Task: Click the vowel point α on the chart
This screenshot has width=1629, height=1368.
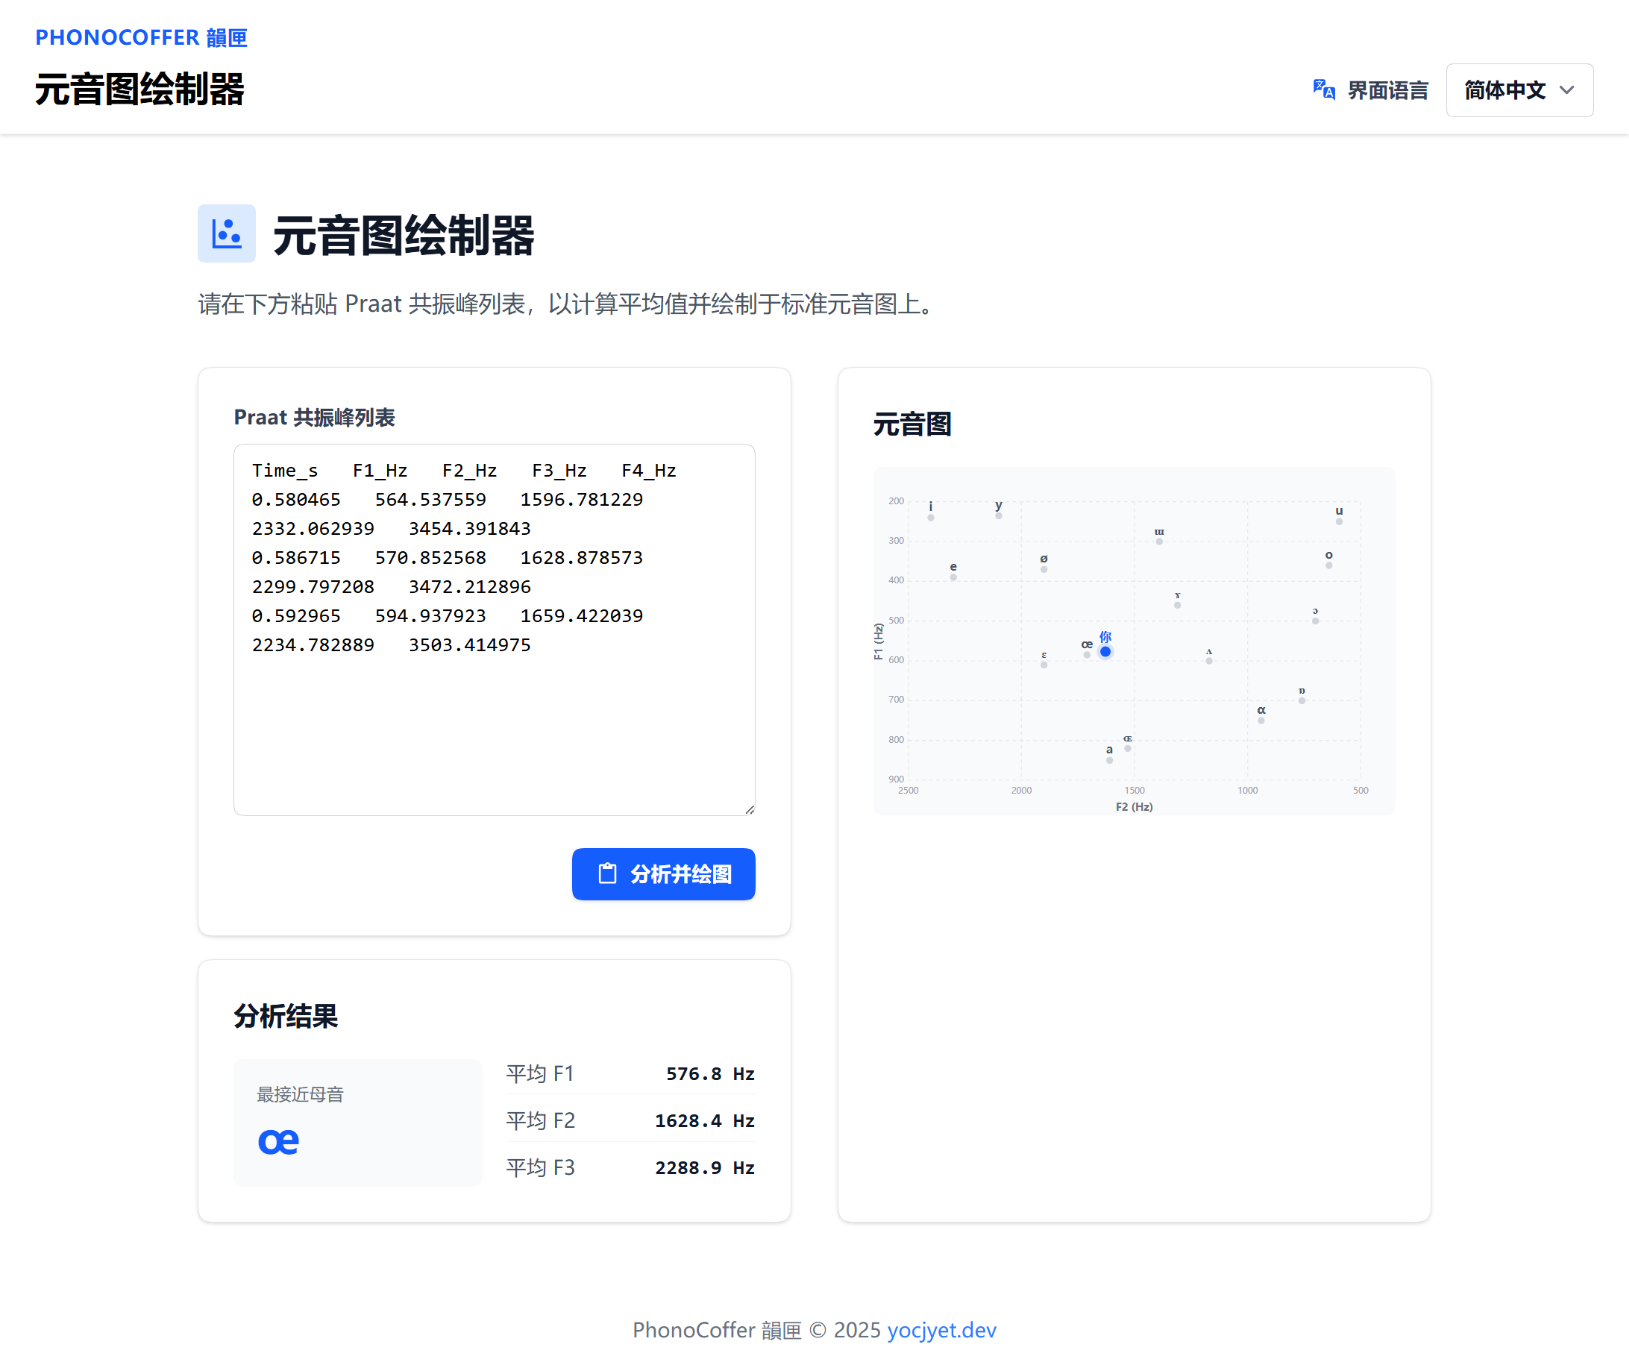Action: pyautogui.click(x=1262, y=719)
